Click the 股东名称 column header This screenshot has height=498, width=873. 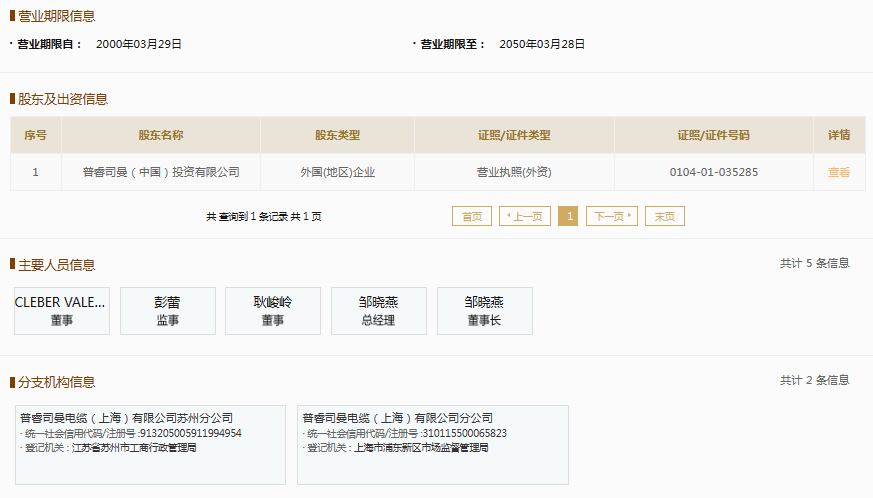pos(161,135)
